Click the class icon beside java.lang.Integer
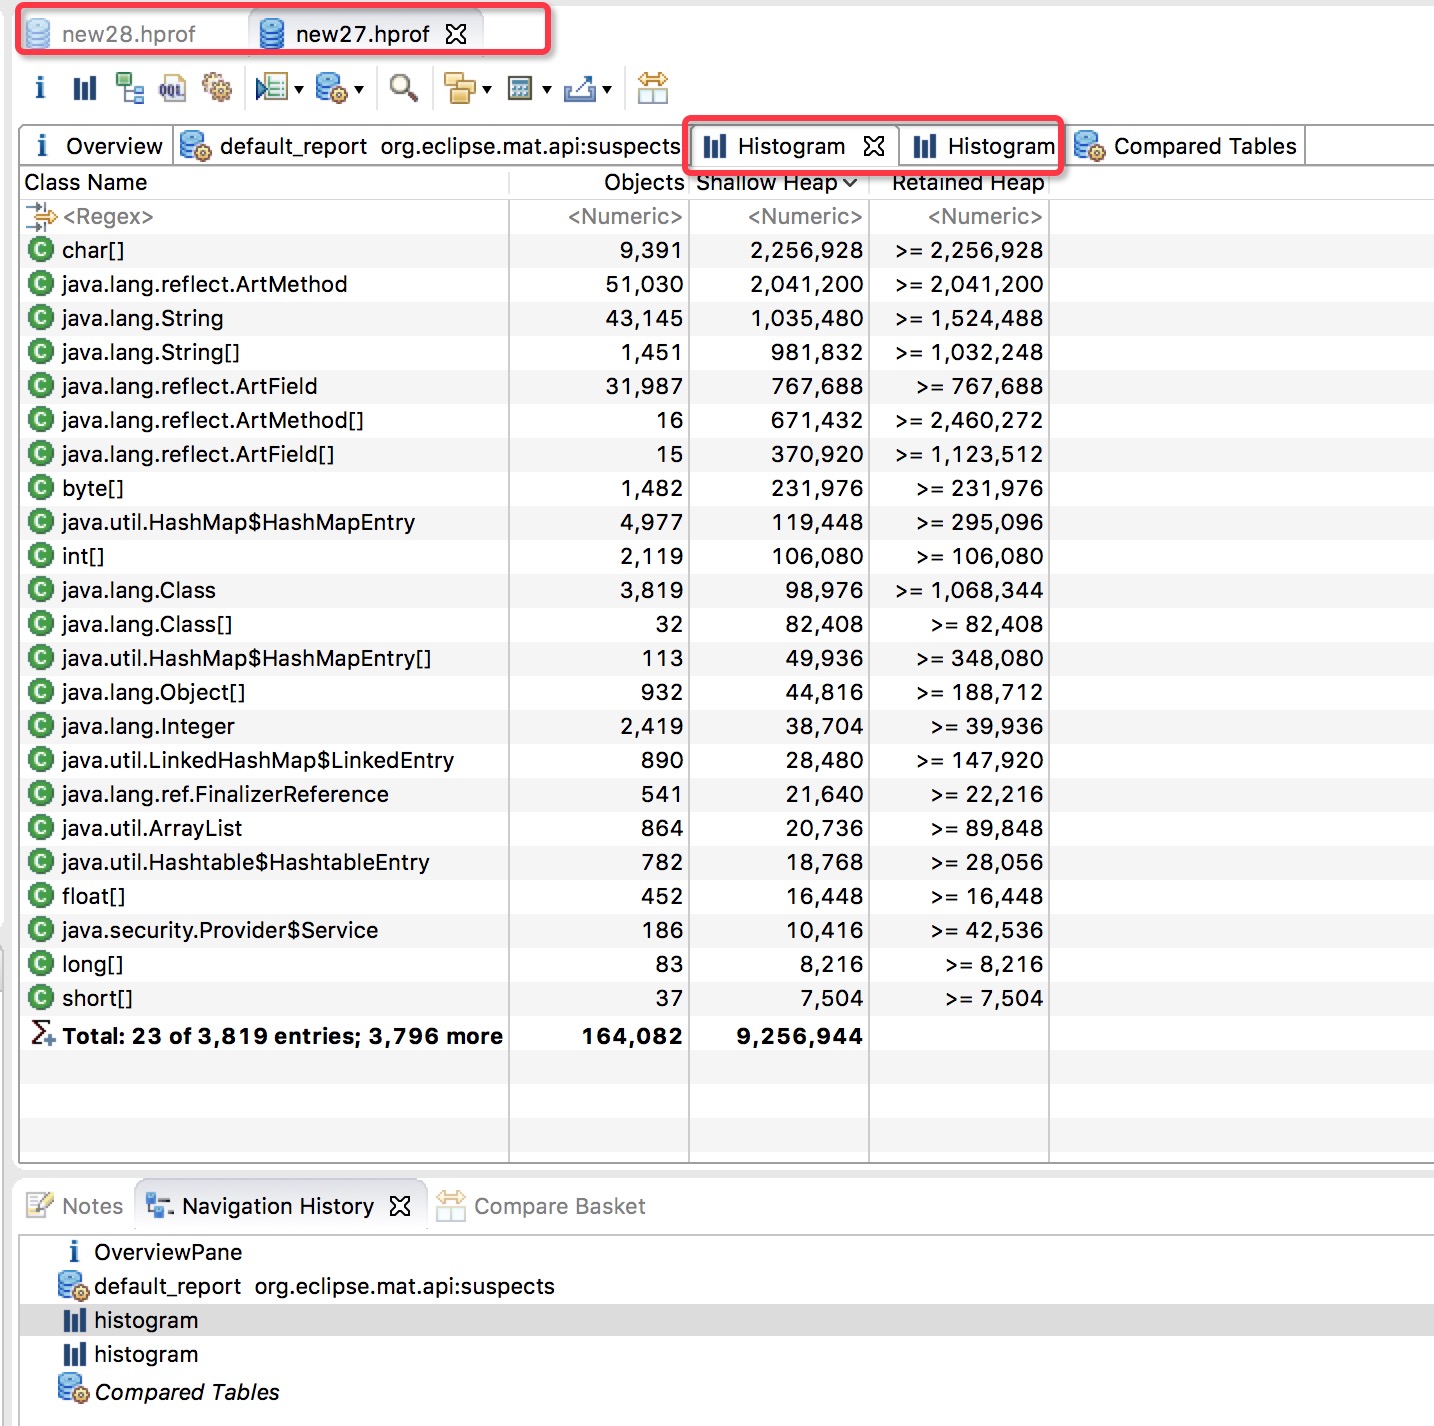 [40, 726]
